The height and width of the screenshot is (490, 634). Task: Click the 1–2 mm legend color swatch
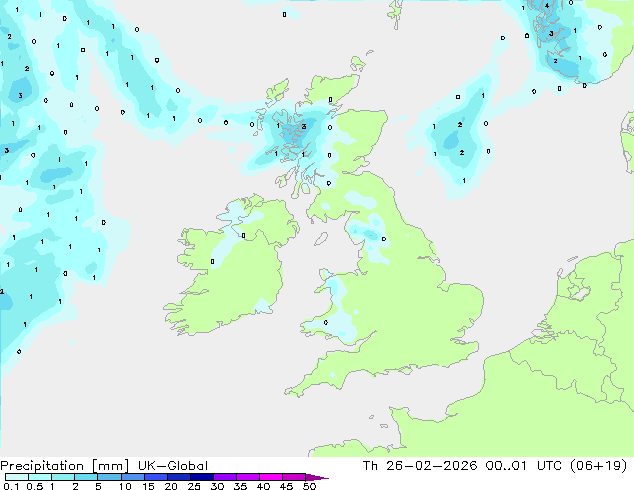63,477
